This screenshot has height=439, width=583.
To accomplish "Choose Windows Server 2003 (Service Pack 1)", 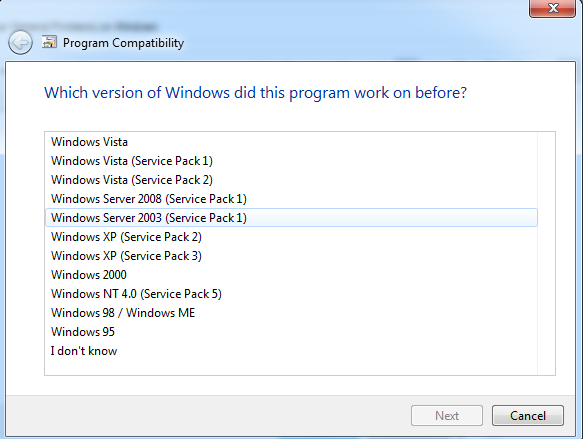I will point(291,218).
